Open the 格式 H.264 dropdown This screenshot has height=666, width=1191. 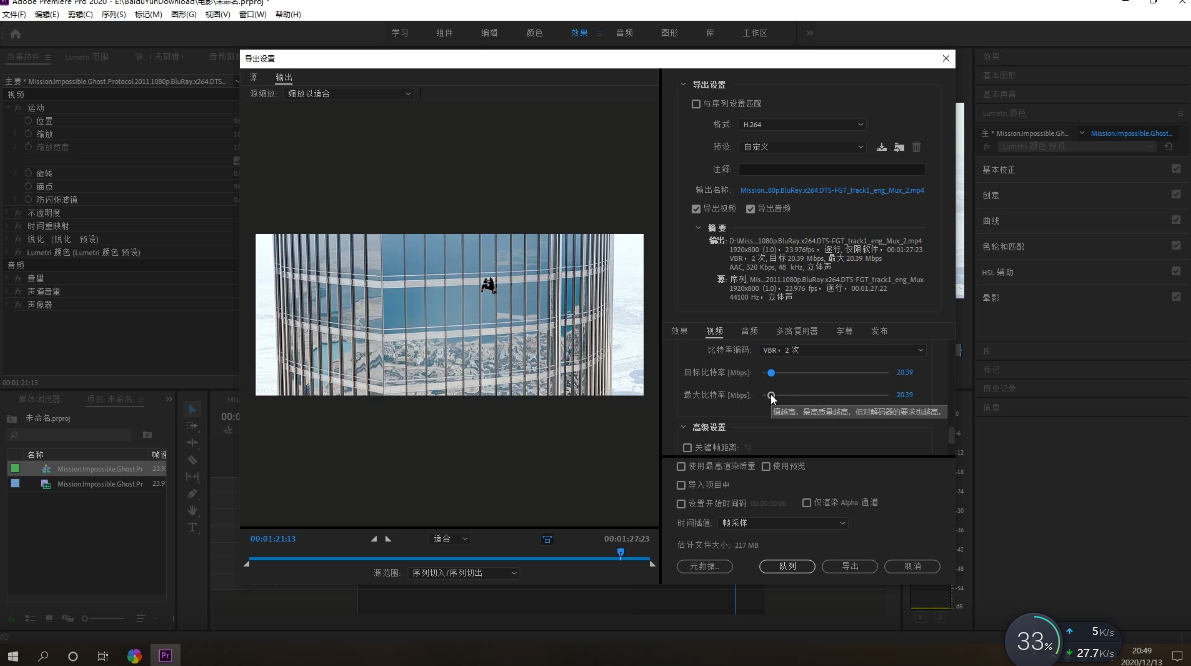tap(802, 125)
